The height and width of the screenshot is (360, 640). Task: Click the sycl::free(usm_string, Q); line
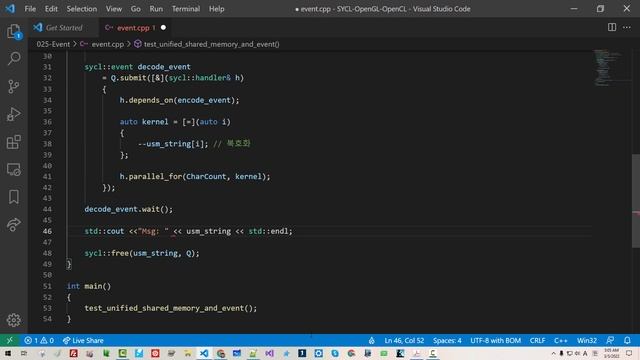click(142, 253)
